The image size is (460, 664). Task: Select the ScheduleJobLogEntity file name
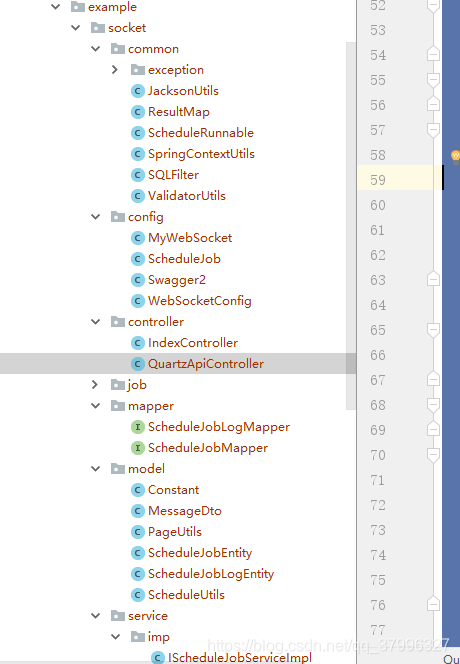[x=211, y=574]
